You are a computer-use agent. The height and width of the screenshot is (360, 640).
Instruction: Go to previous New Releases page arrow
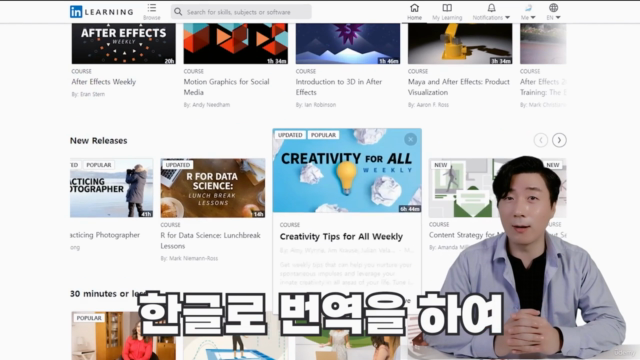[x=541, y=140]
